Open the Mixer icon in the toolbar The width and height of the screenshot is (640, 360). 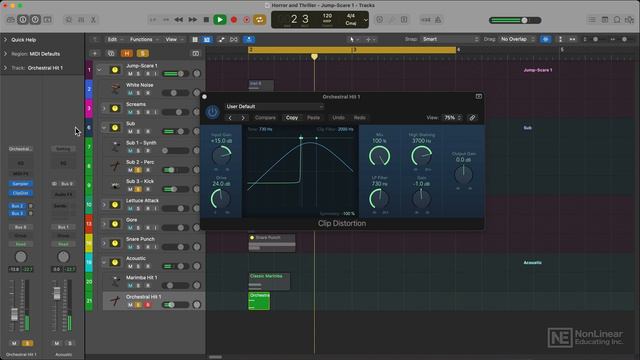click(x=81, y=20)
